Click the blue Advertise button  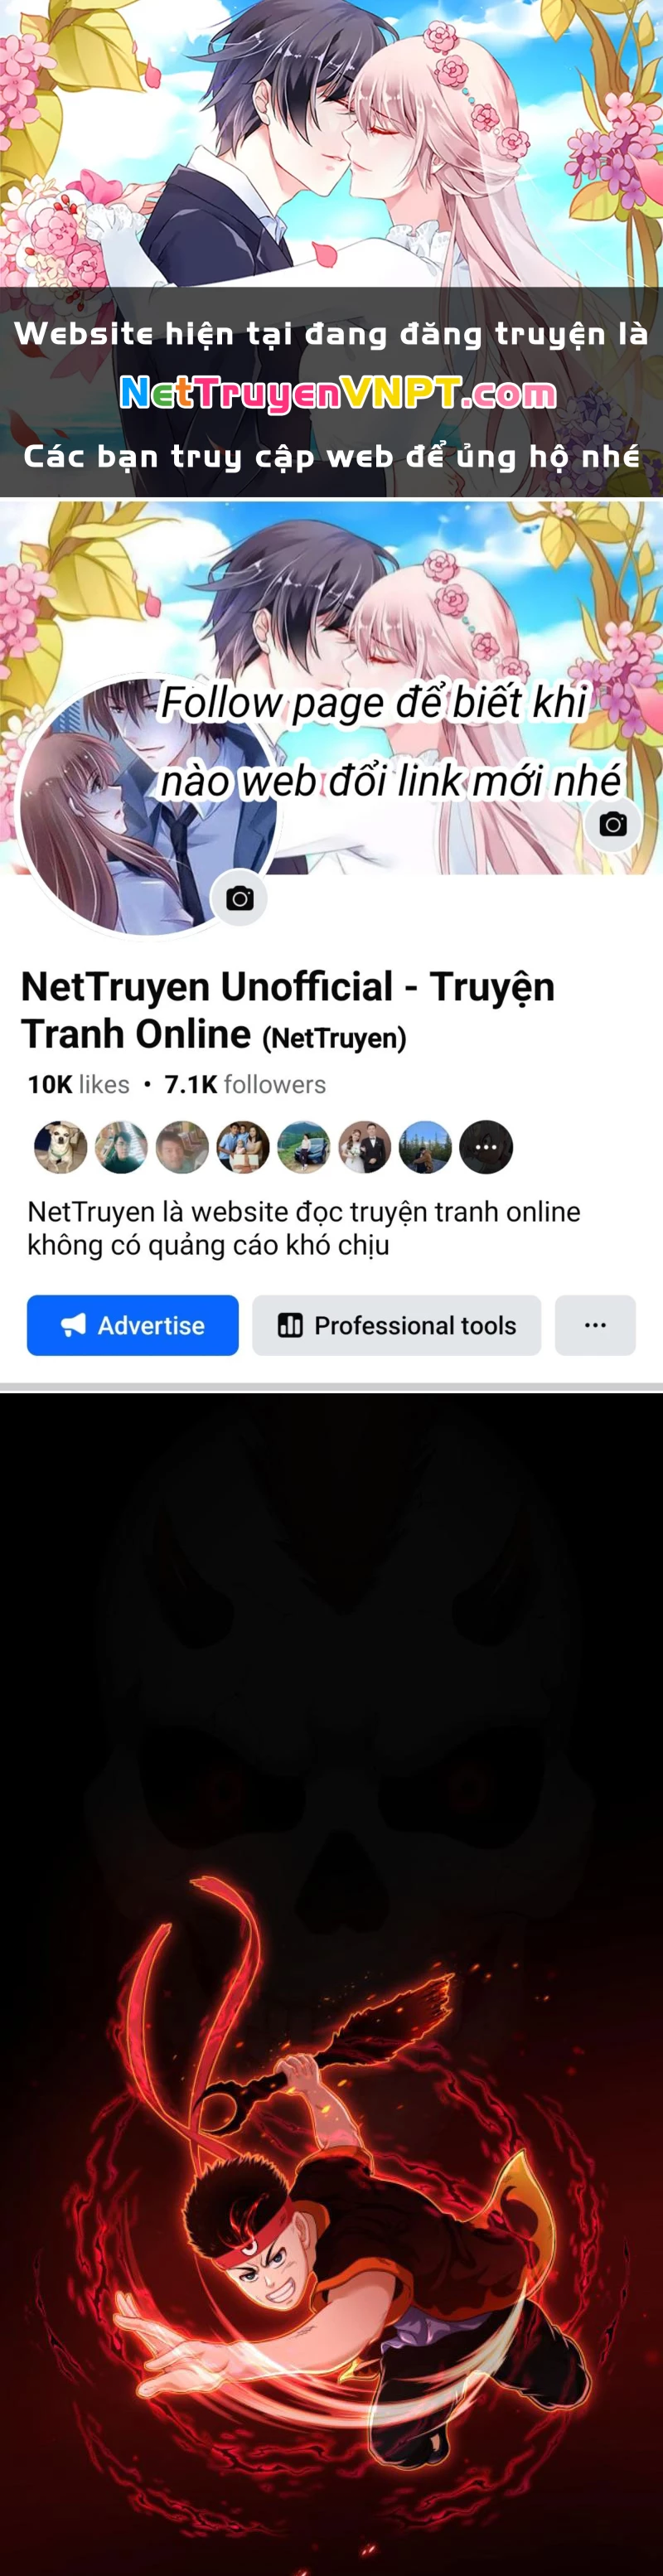pos(133,1325)
